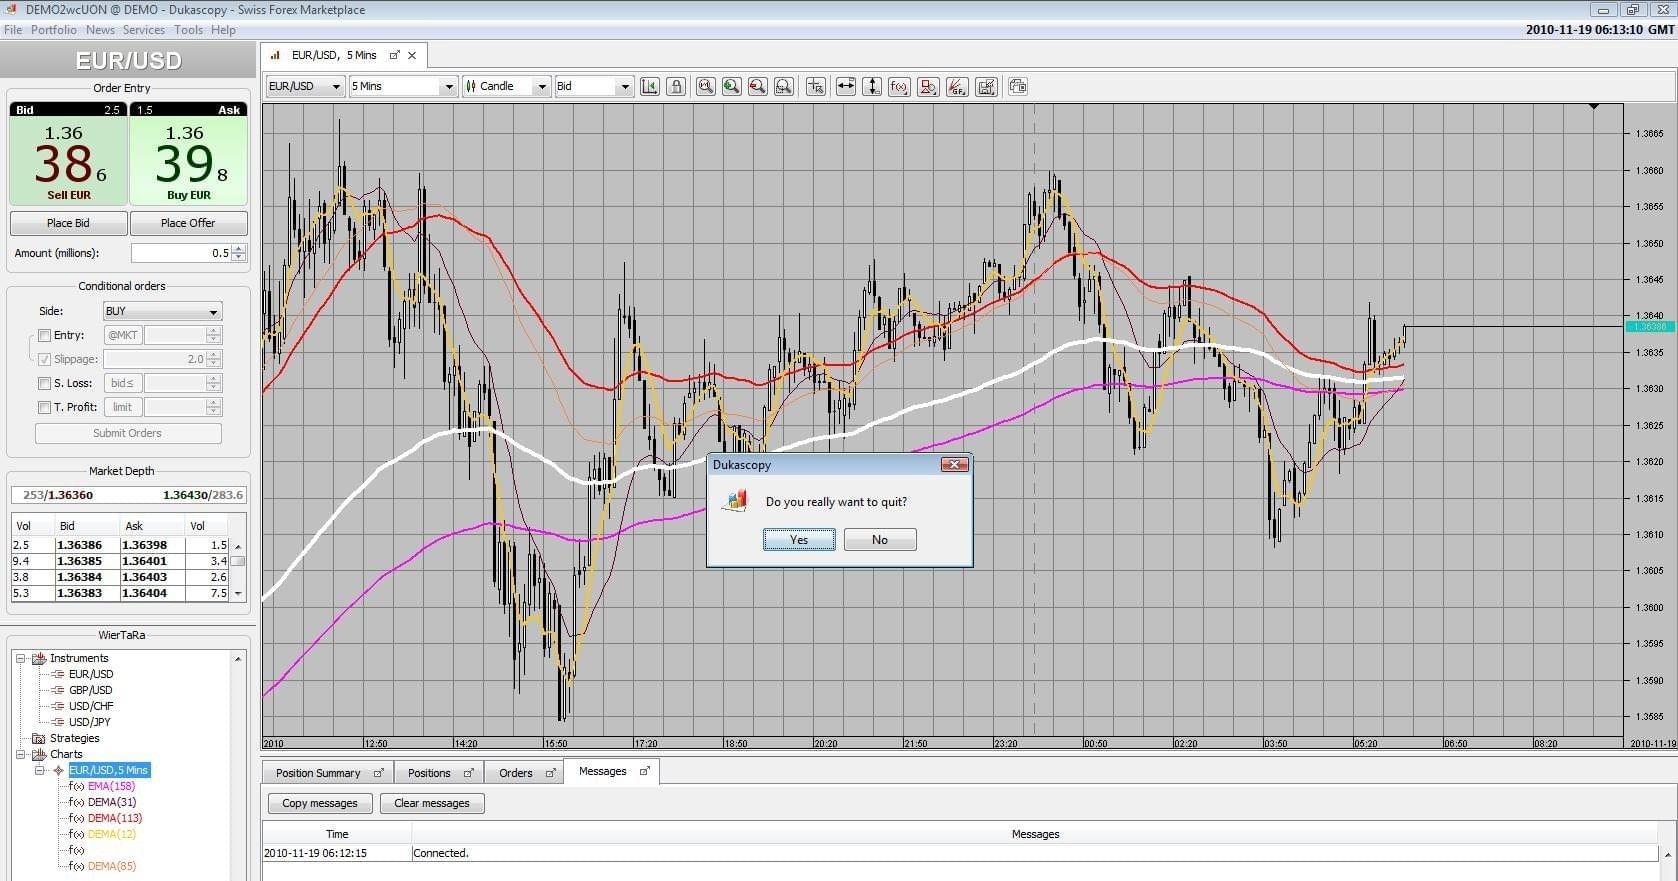This screenshot has height=881, width=1678.
Task: Select GBP/USD in the Instruments tree
Action: [91, 690]
